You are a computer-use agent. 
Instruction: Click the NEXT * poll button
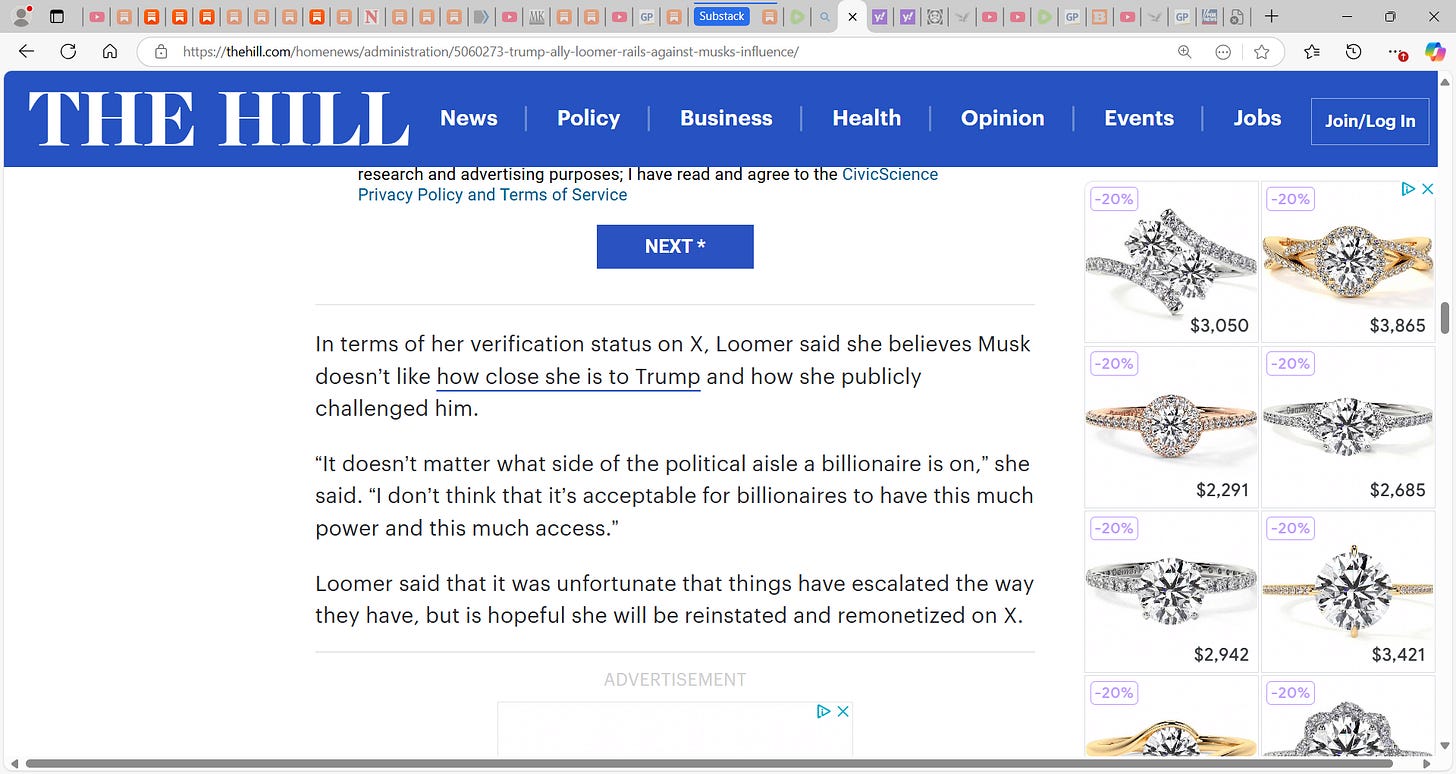(675, 246)
